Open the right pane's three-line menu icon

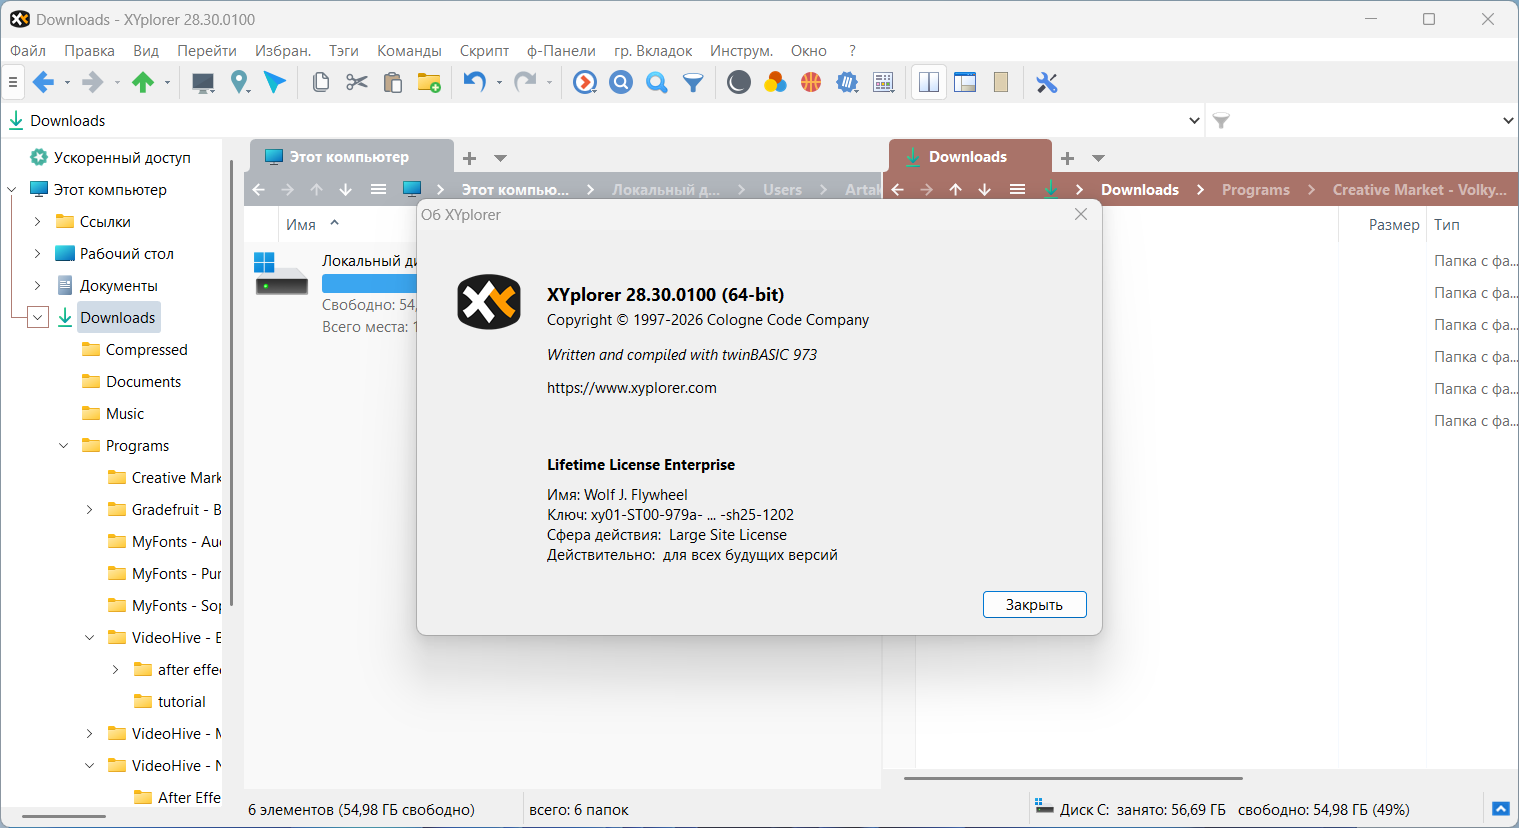pos(1017,189)
